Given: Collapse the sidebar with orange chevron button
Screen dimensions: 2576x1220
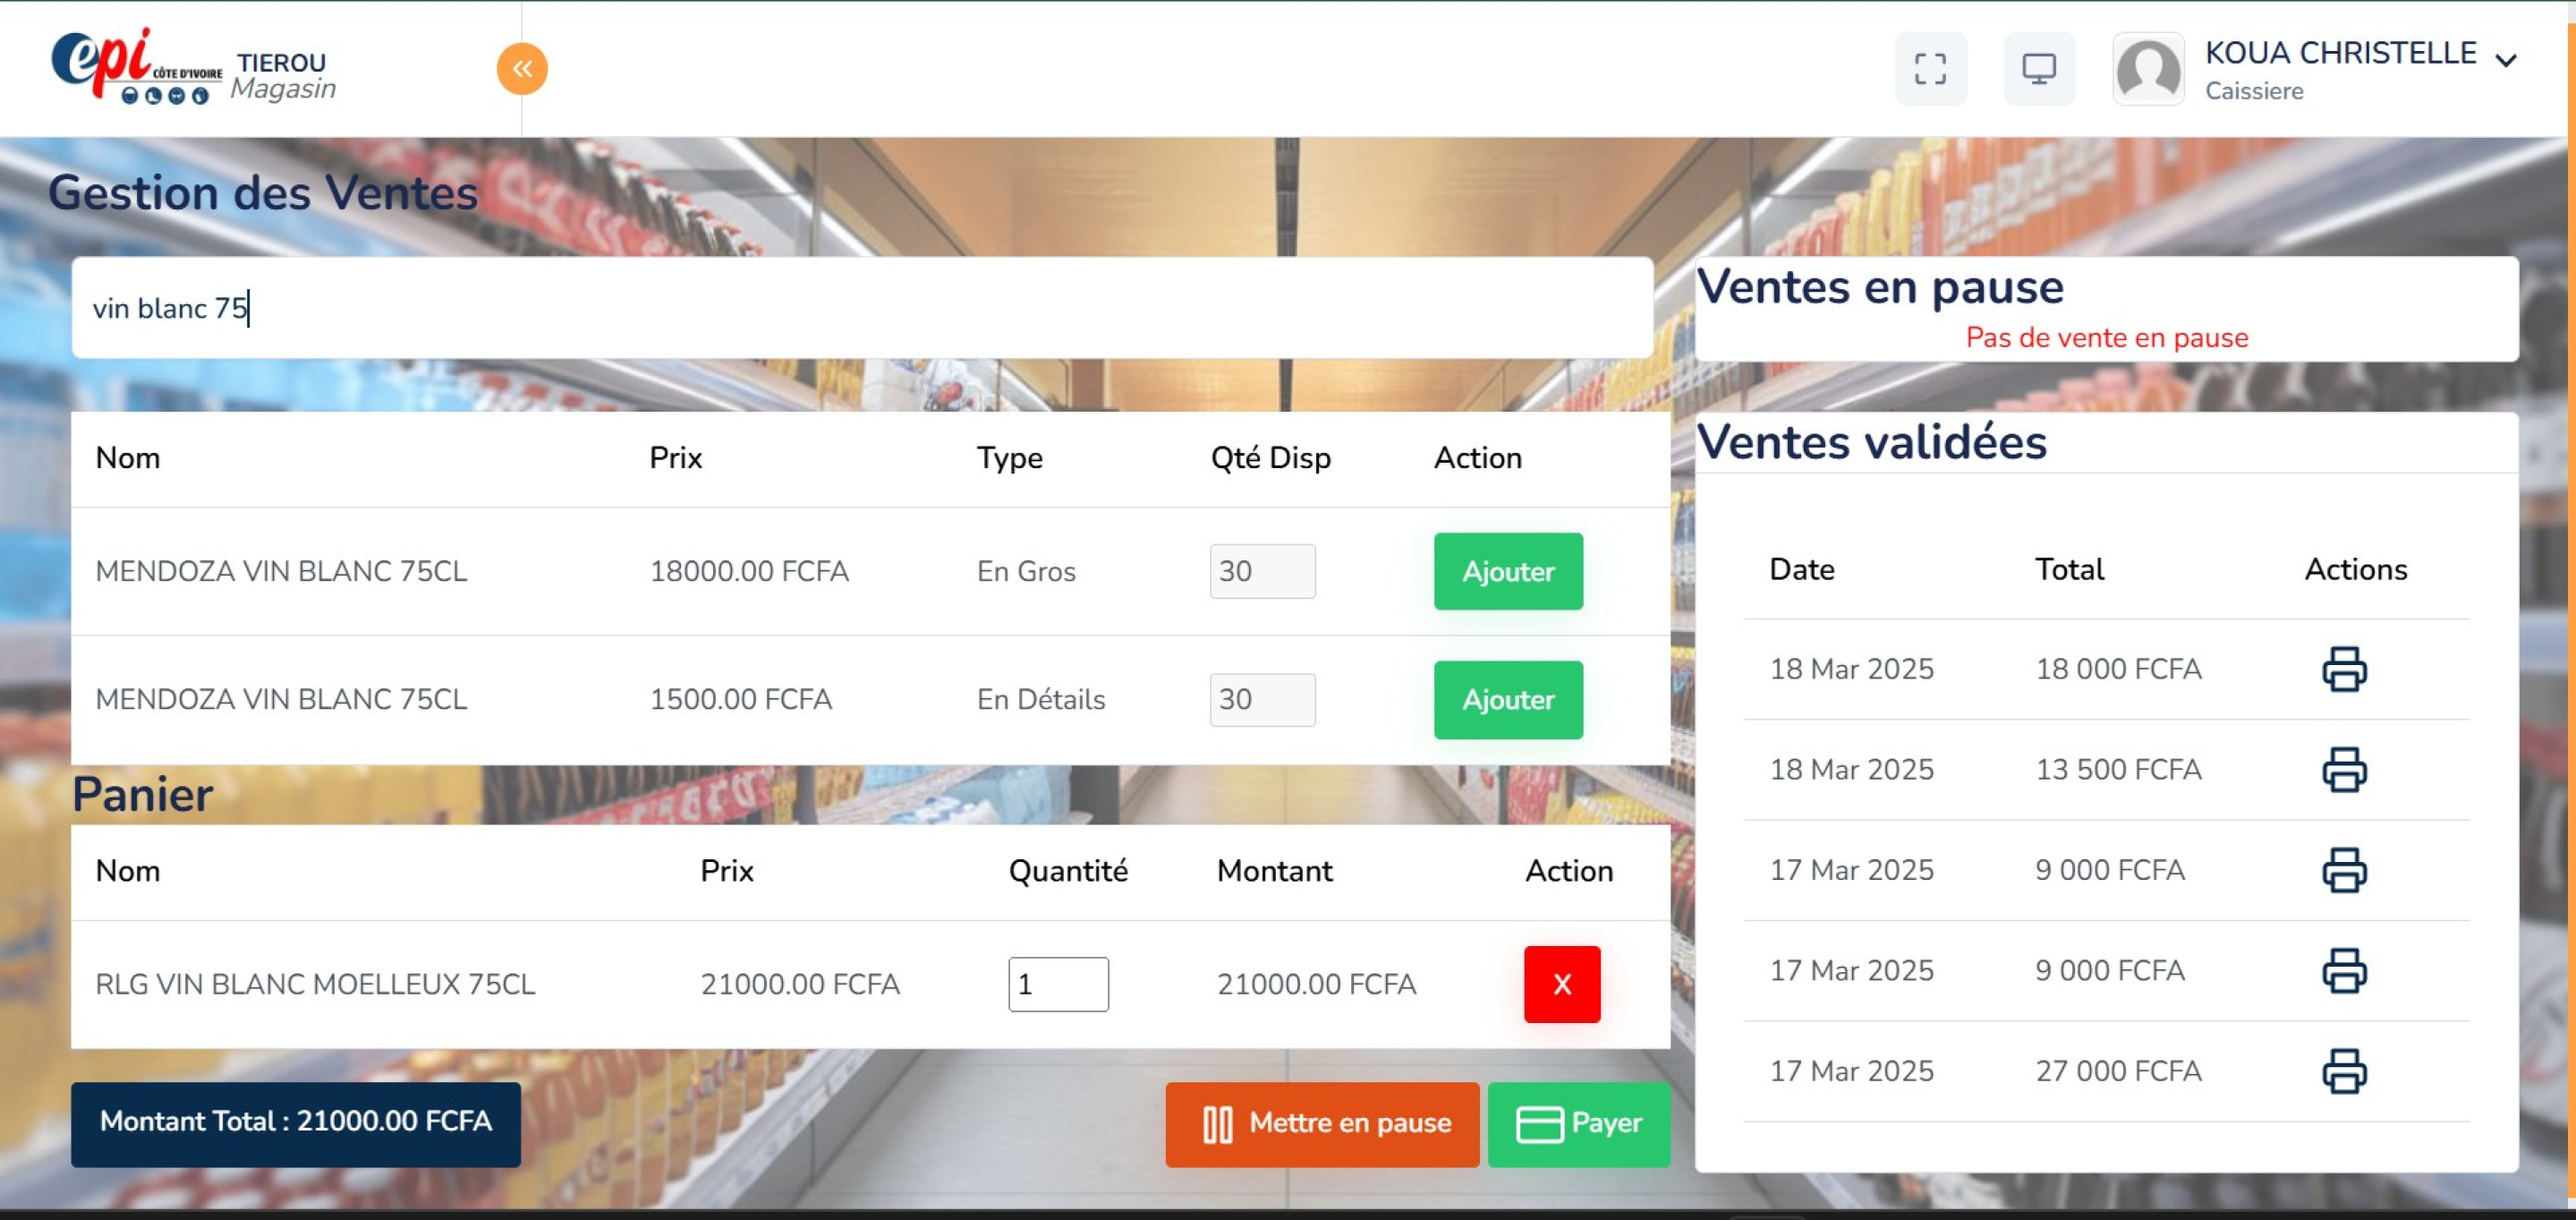Looking at the screenshot, I should 522,68.
